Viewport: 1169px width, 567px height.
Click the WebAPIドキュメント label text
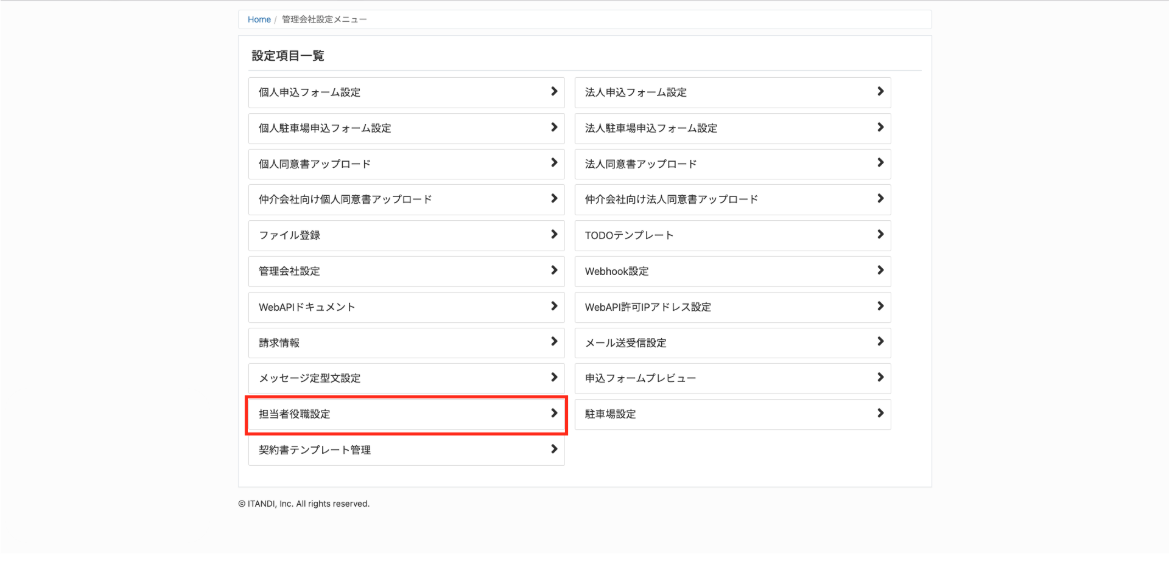tap(307, 307)
